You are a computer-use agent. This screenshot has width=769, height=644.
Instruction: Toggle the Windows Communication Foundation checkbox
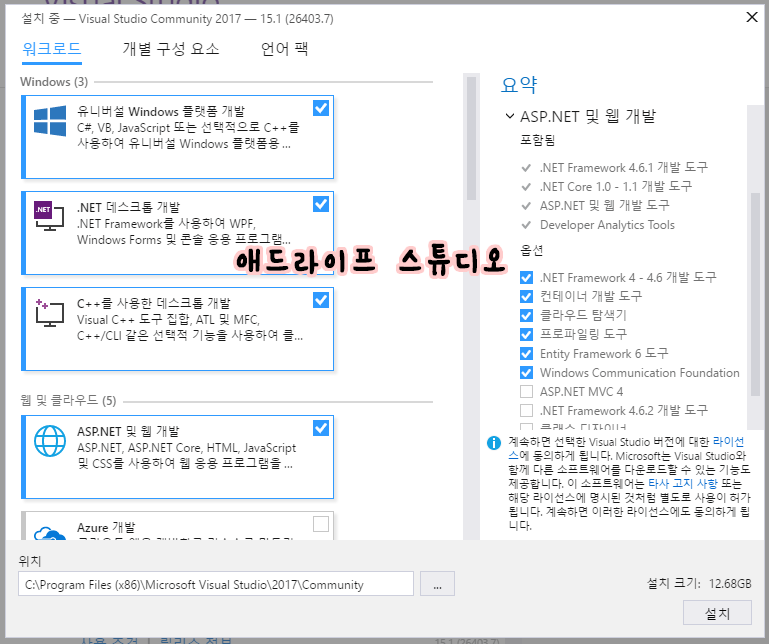coord(526,373)
